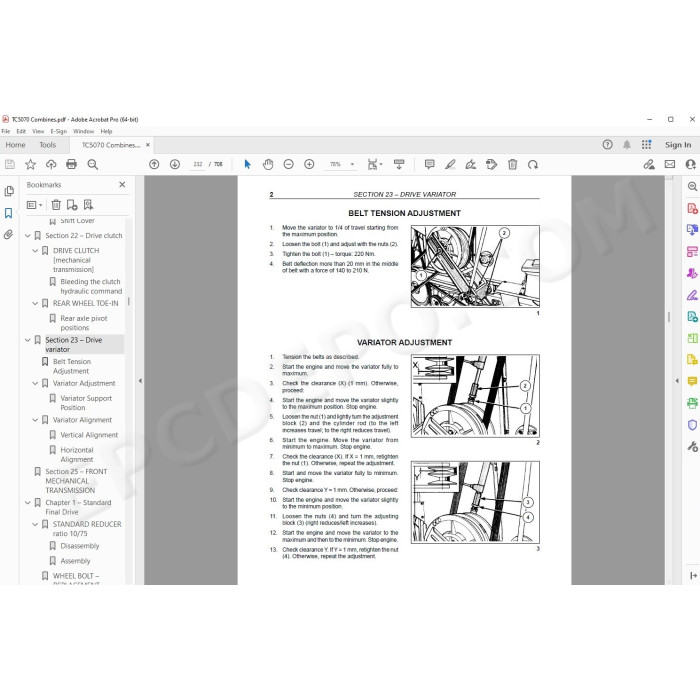
Task: Collapse the Section 23 – Drive variator bookmark
Action: 28,340
